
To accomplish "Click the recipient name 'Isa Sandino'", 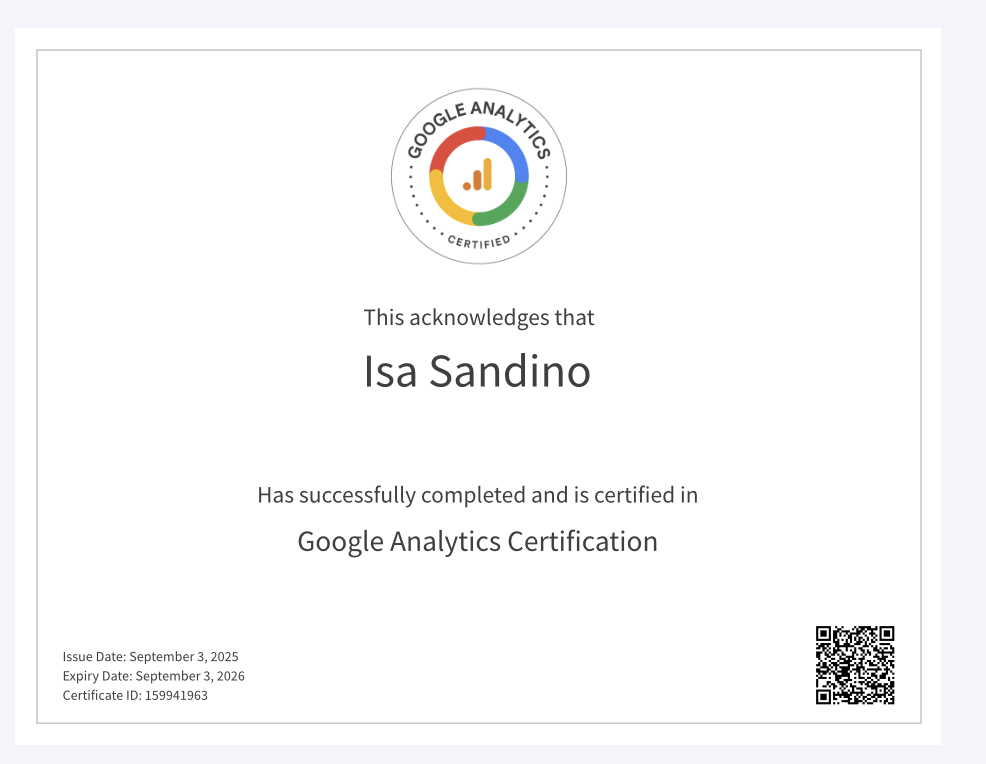I will click(x=477, y=372).
